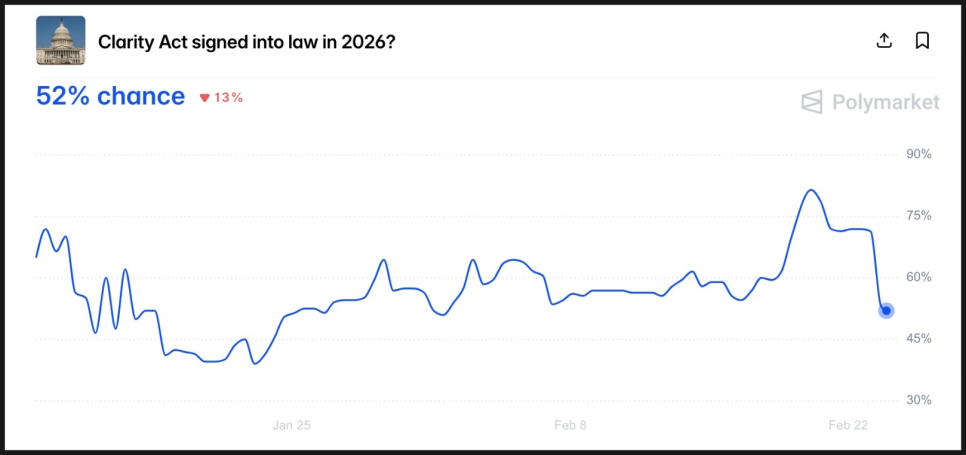Click the 90% axis label
The height and width of the screenshot is (455, 966).
(918, 155)
